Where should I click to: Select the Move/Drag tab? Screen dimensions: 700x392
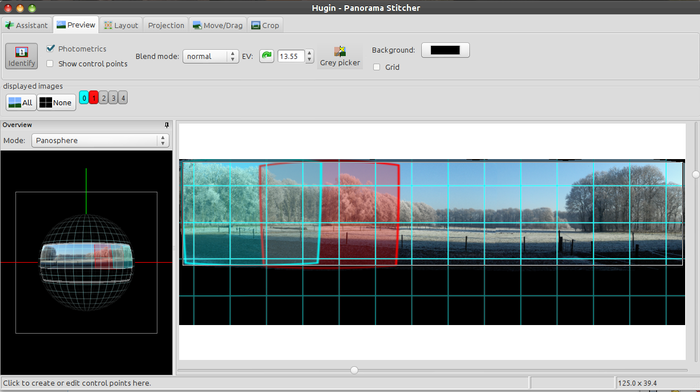pyautogui.click(x=217, y=25)
